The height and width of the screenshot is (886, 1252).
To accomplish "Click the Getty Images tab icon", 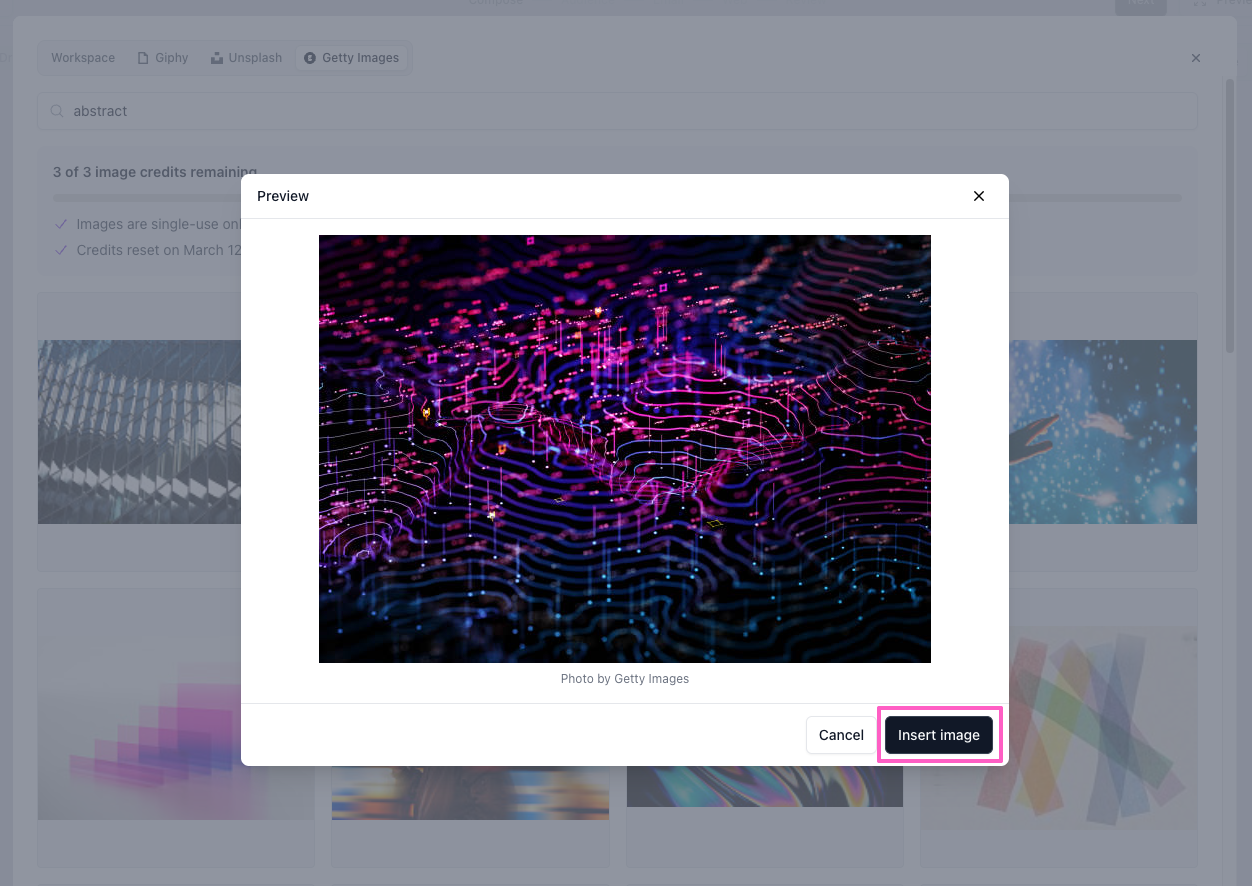I will point(310,58).
